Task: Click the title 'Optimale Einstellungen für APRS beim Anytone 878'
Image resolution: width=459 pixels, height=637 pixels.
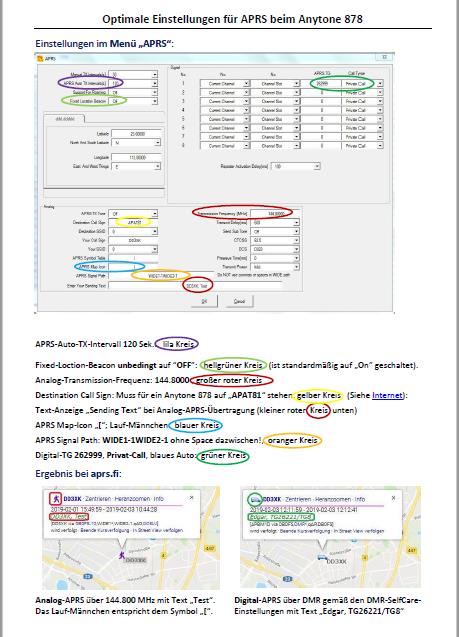Action: click(232, 19)
